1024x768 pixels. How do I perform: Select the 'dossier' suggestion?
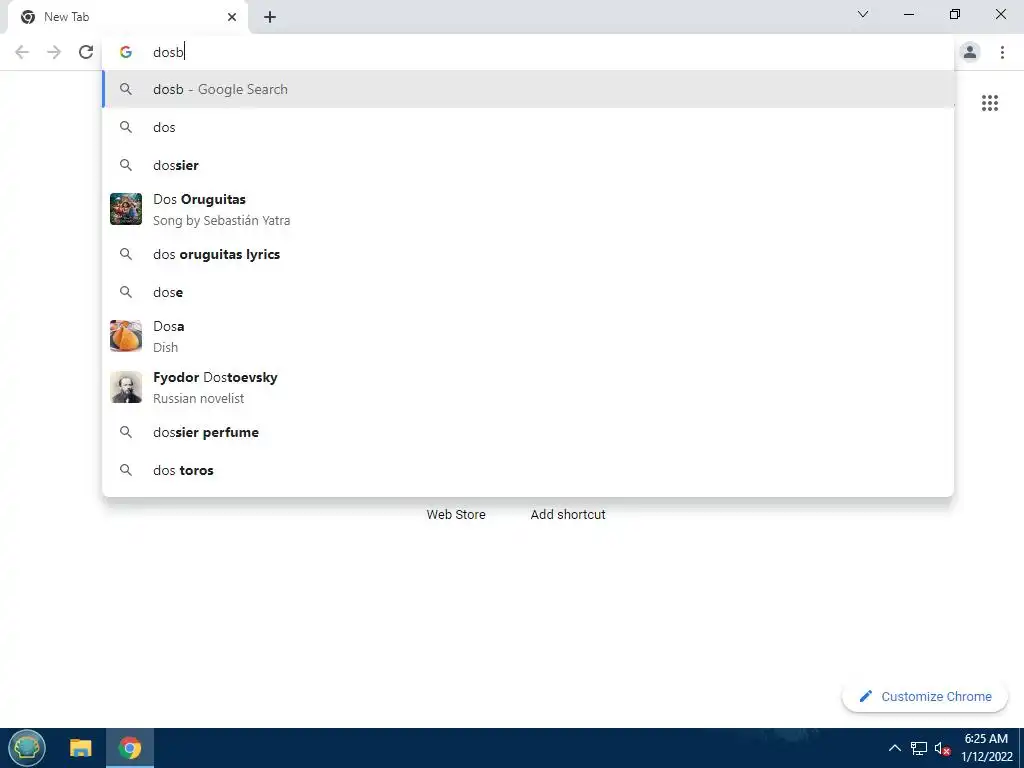[528, 165]
